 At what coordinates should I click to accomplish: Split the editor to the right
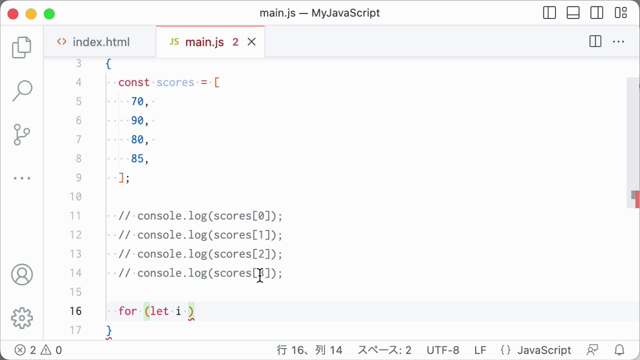pos(595,42)
